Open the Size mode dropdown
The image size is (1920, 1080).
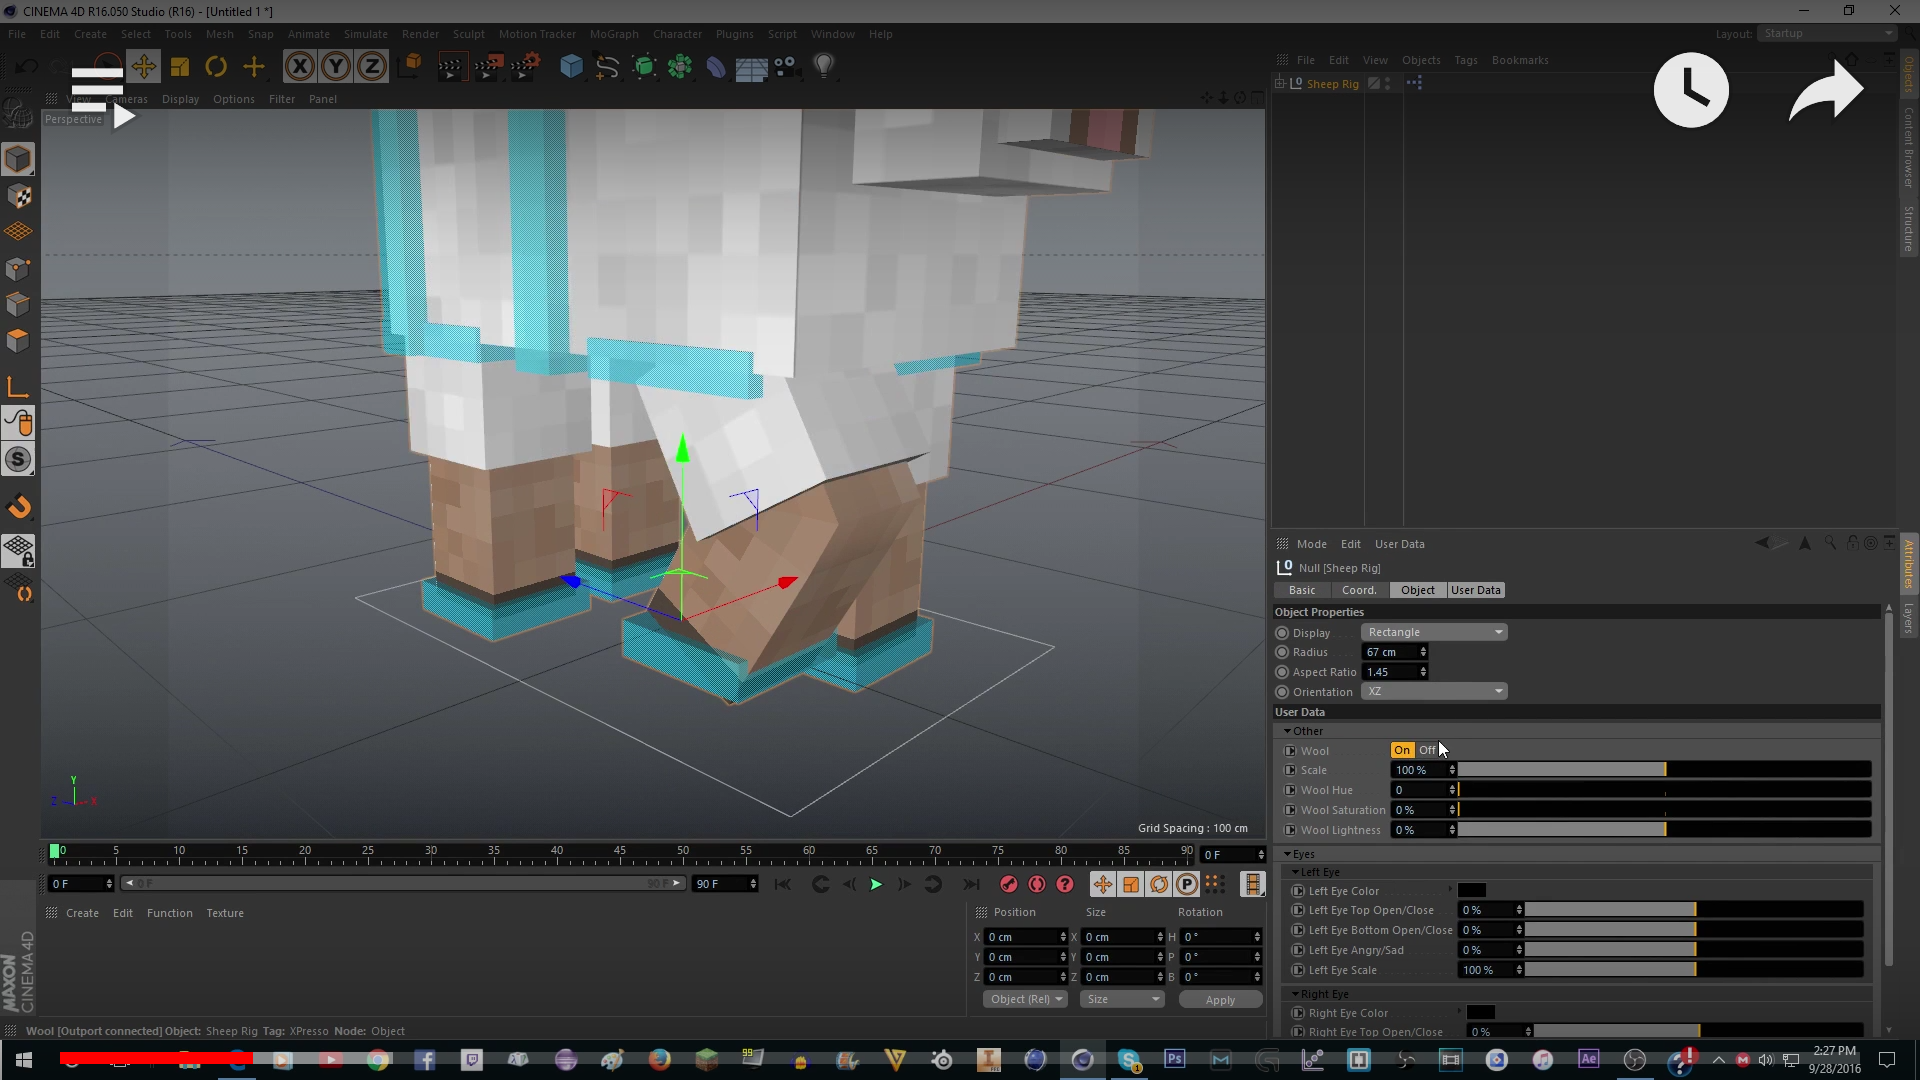click(1122, 999)
